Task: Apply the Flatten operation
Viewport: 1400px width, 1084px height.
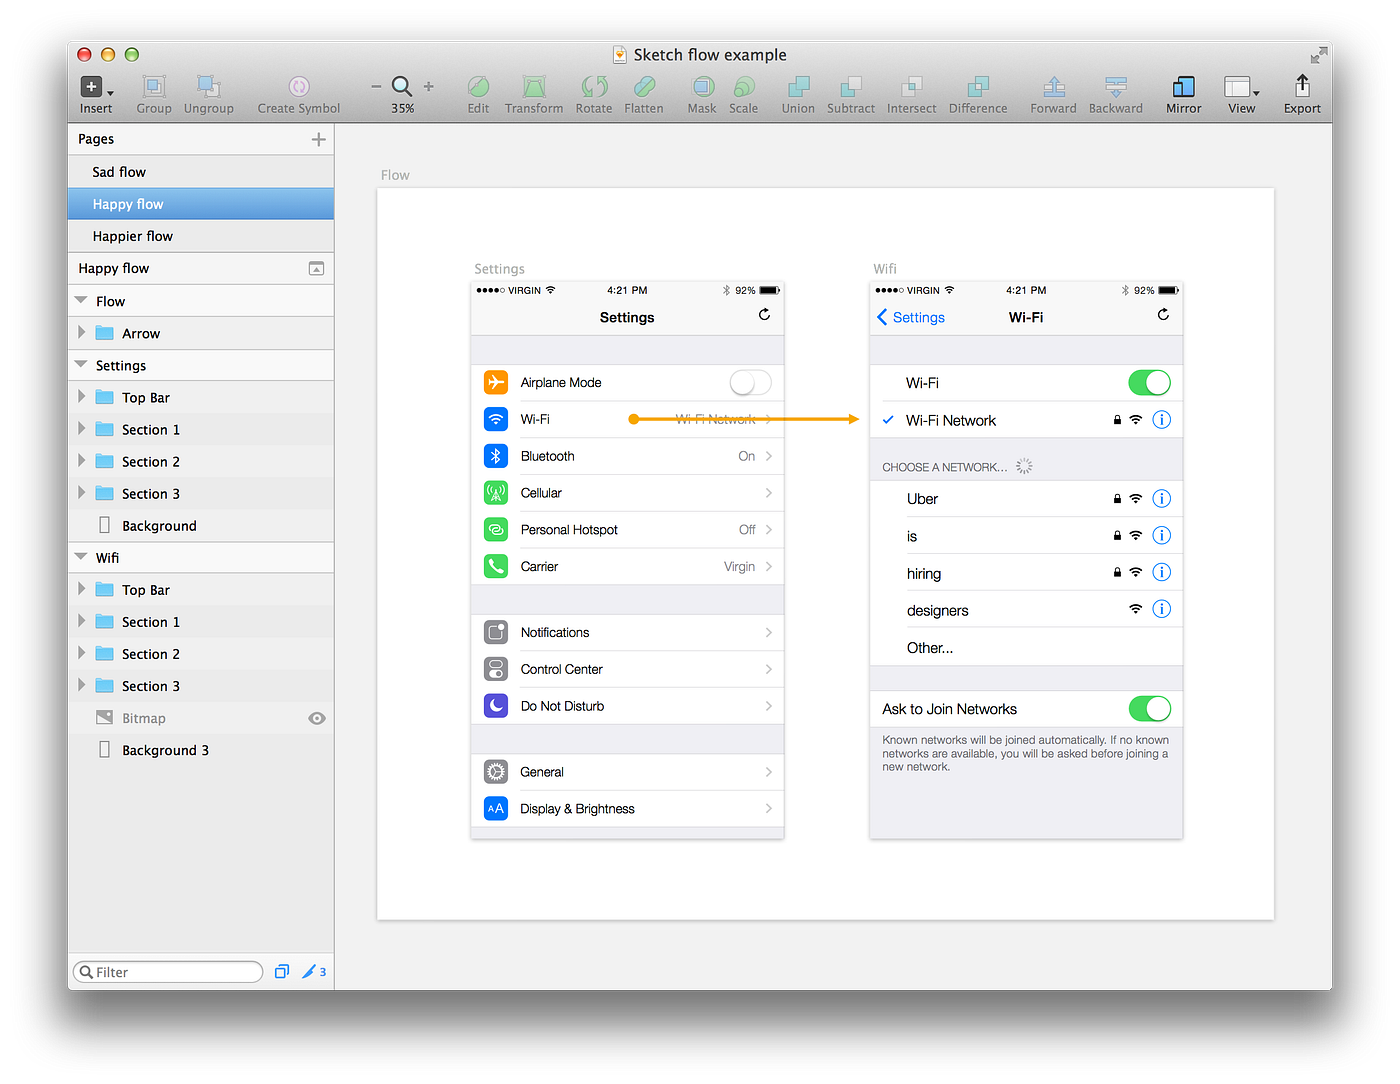Action: point(643,90)
